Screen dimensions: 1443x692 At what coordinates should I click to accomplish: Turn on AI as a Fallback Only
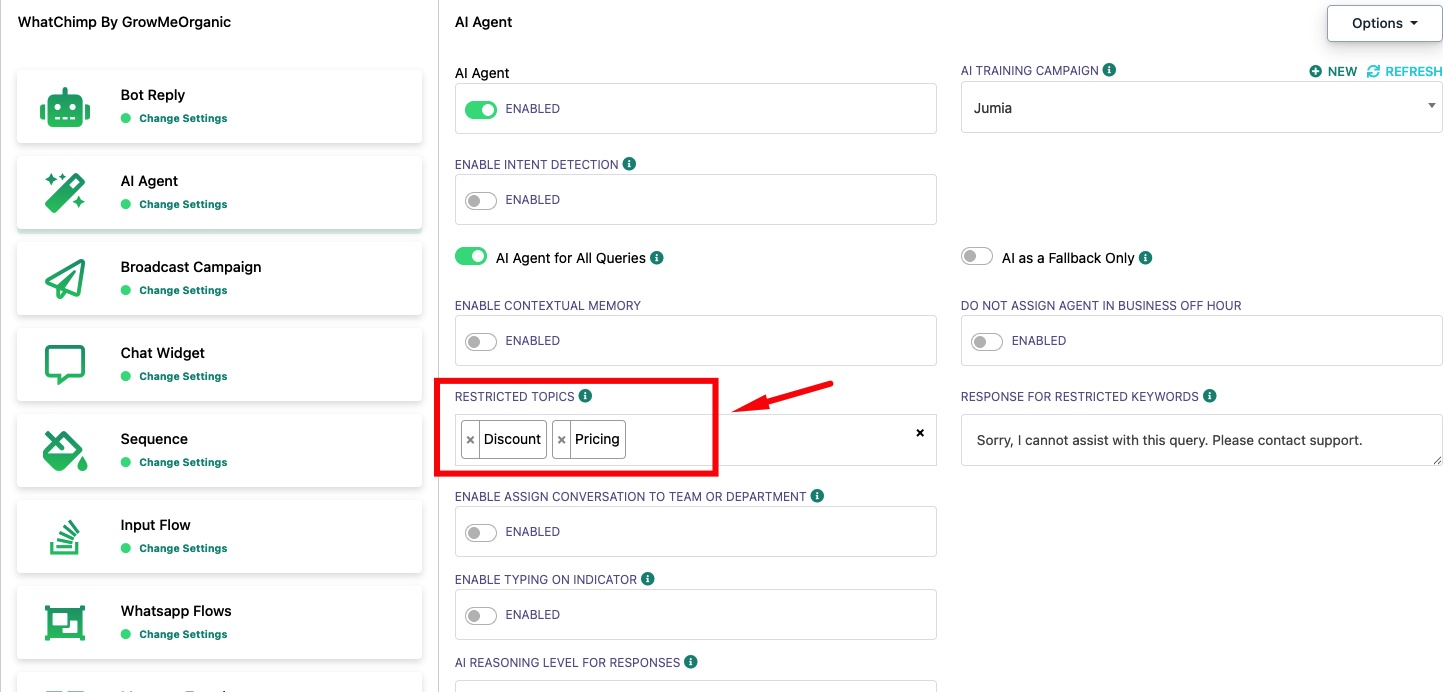(977, 257)
